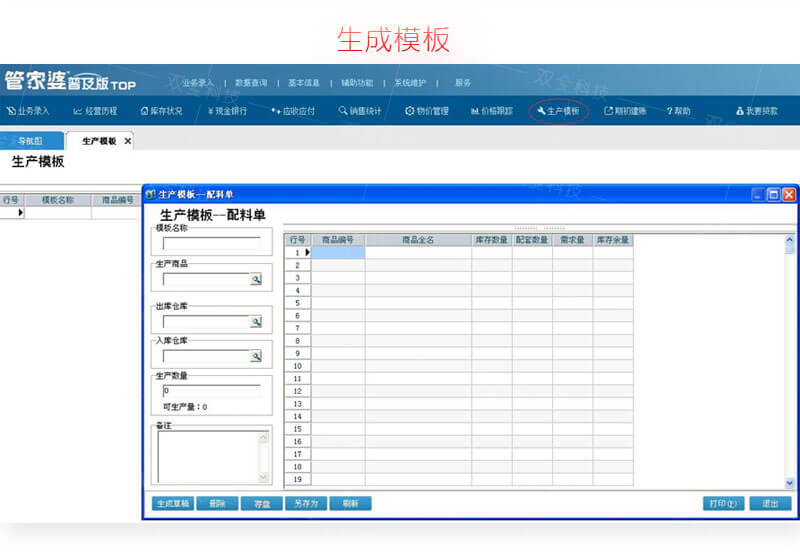Open 业务录入 in the blue toolbar

click(x=28, y=111)
